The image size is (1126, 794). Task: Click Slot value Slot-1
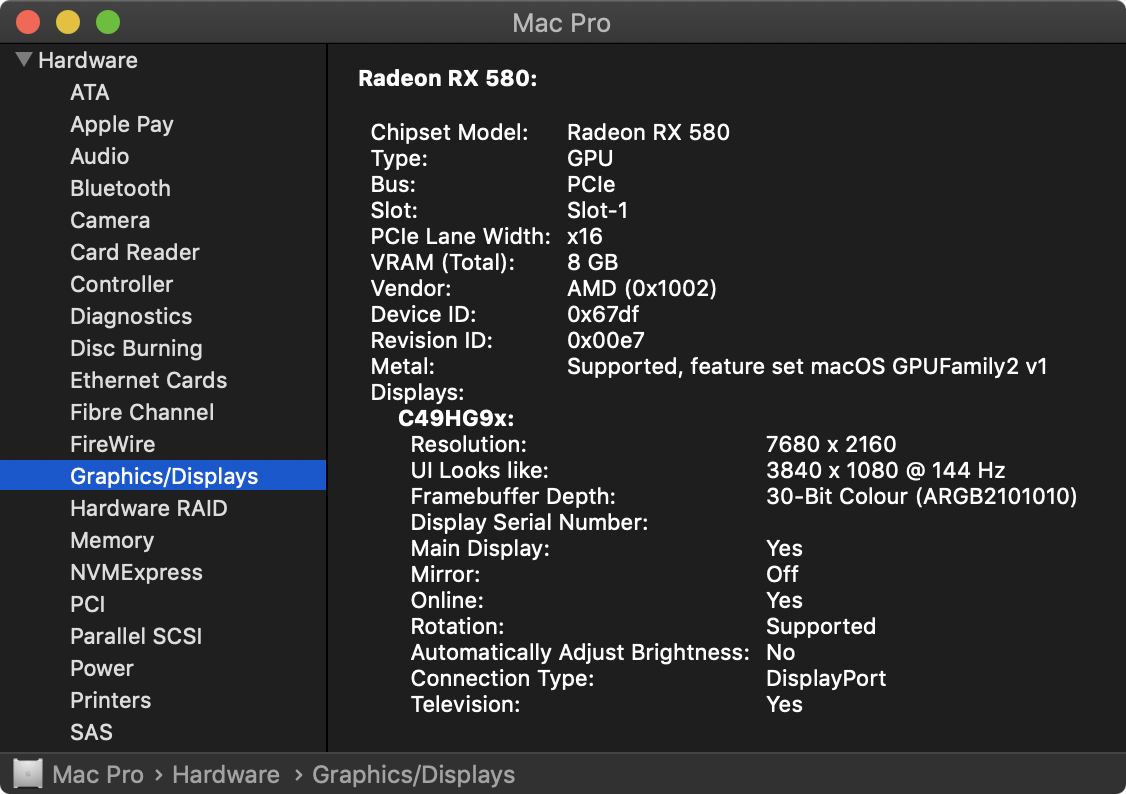point(597,210)
